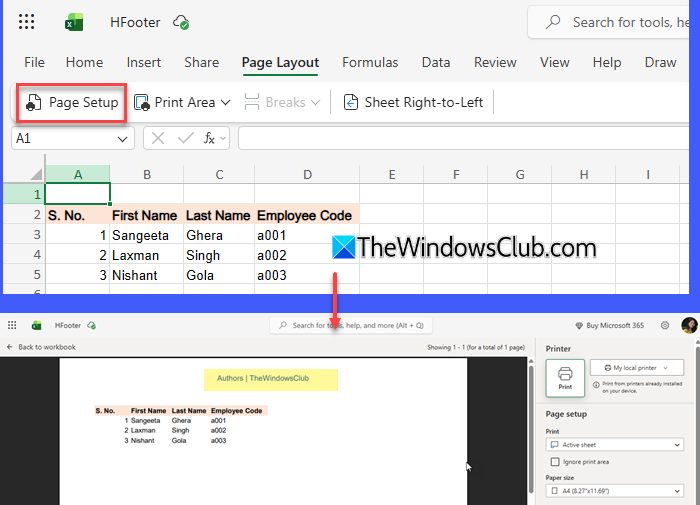Image resolution: width=700 pixels, height=505 pixels.
Task: Open the Help tab
Action: pyautogui.click(x=607, y=62)
